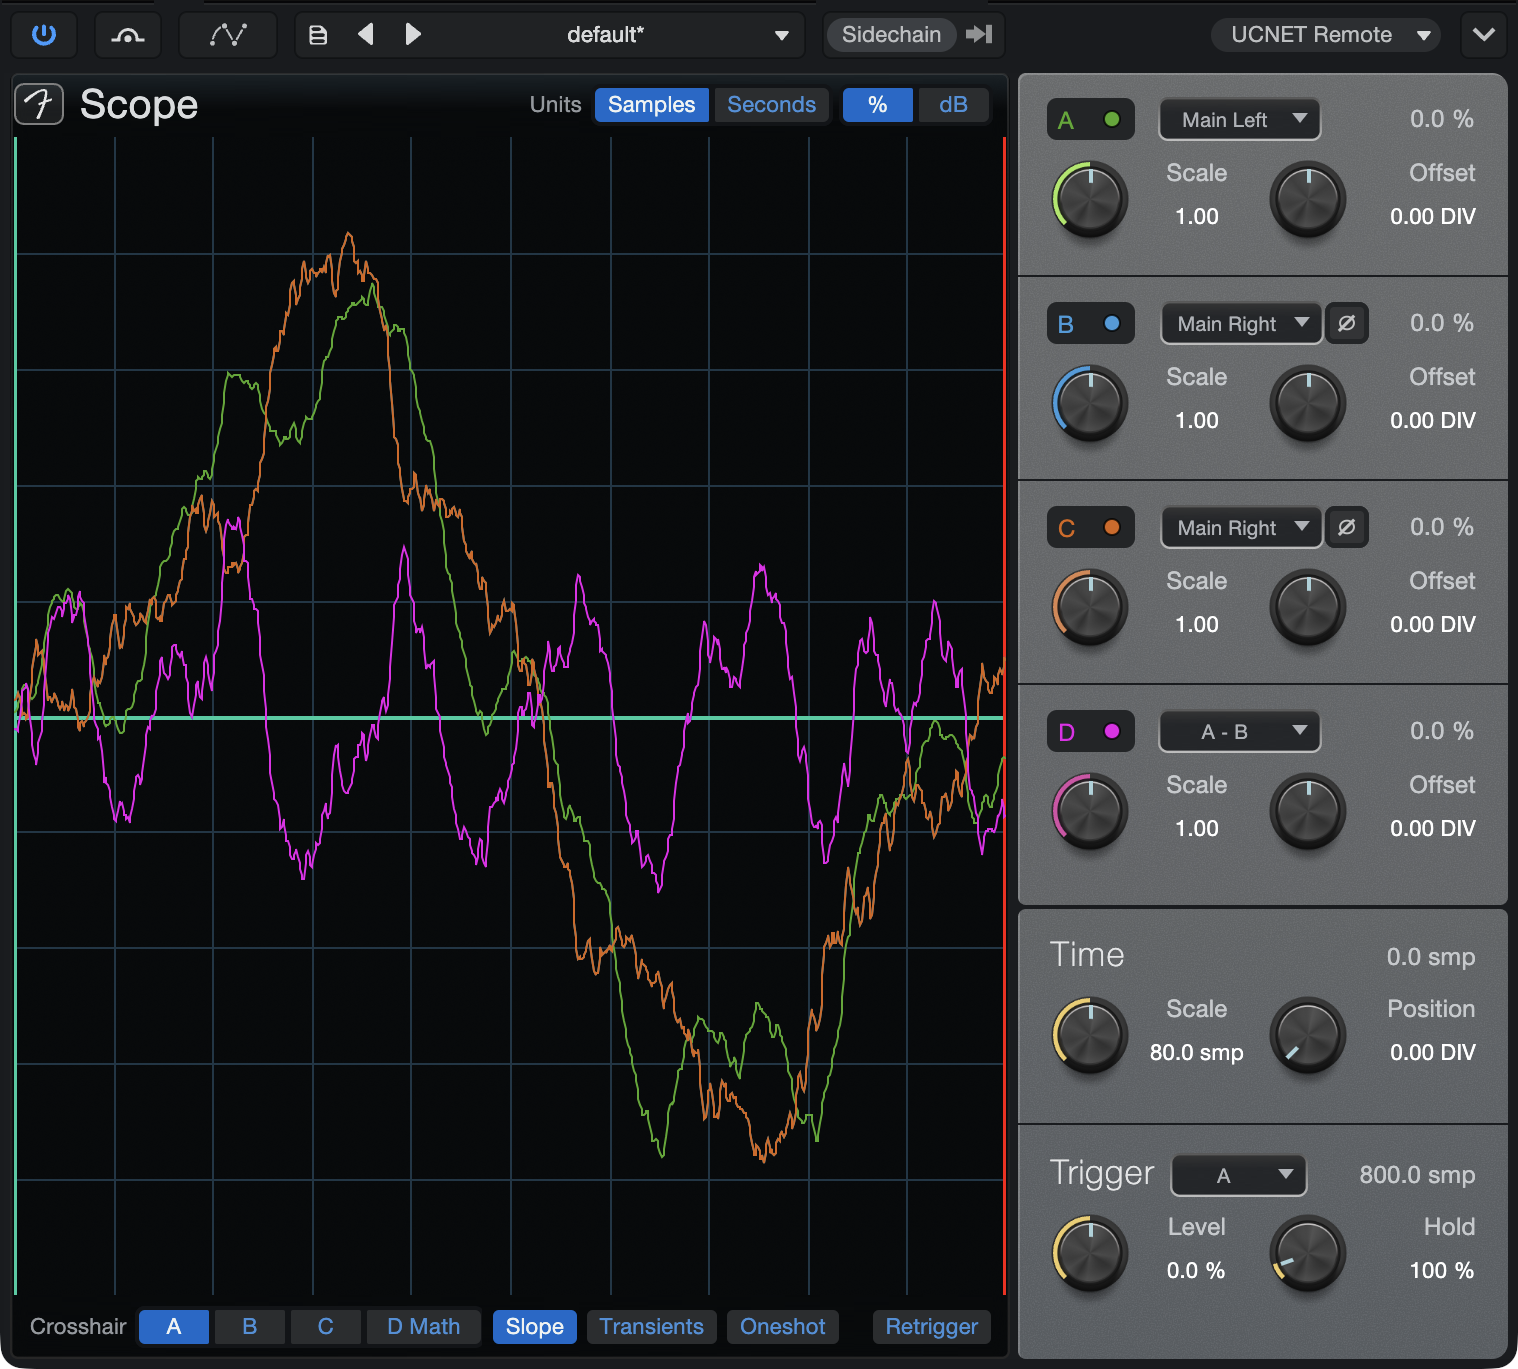Screen dimensions: 1518x1369
Task: Click channel D Offset knob
Action: (x=1308, y=811)
